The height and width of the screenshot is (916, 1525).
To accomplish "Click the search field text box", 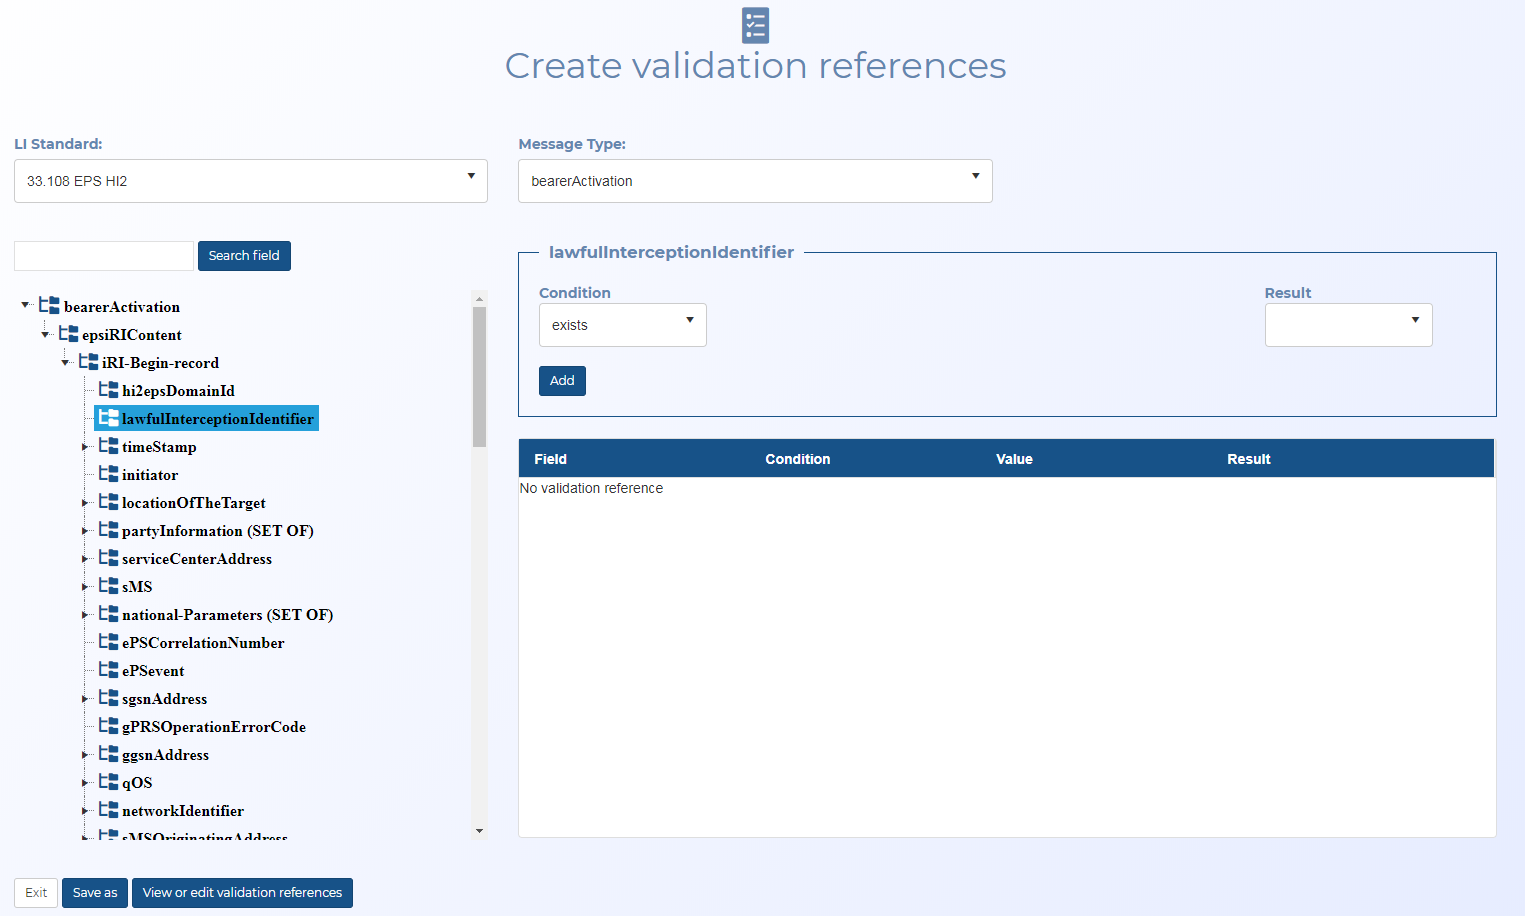I will tap(104, 256).
